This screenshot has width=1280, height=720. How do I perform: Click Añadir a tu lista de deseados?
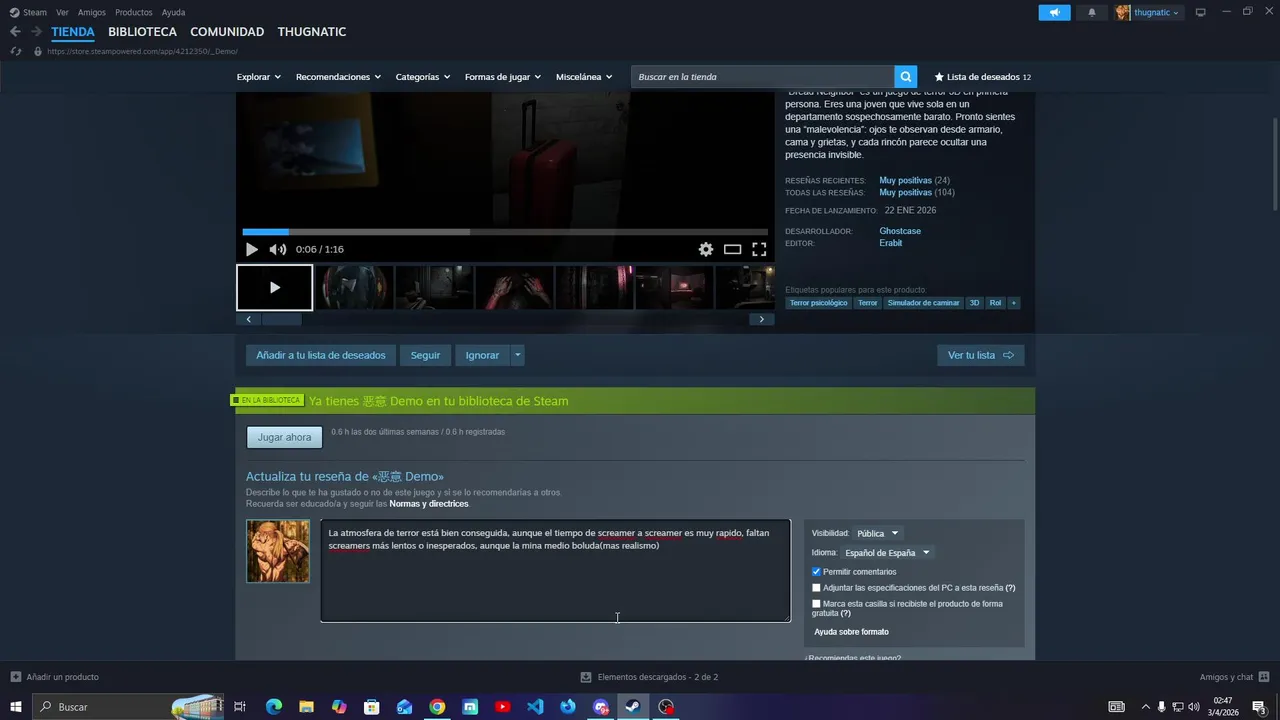click(x=321, y=355)
